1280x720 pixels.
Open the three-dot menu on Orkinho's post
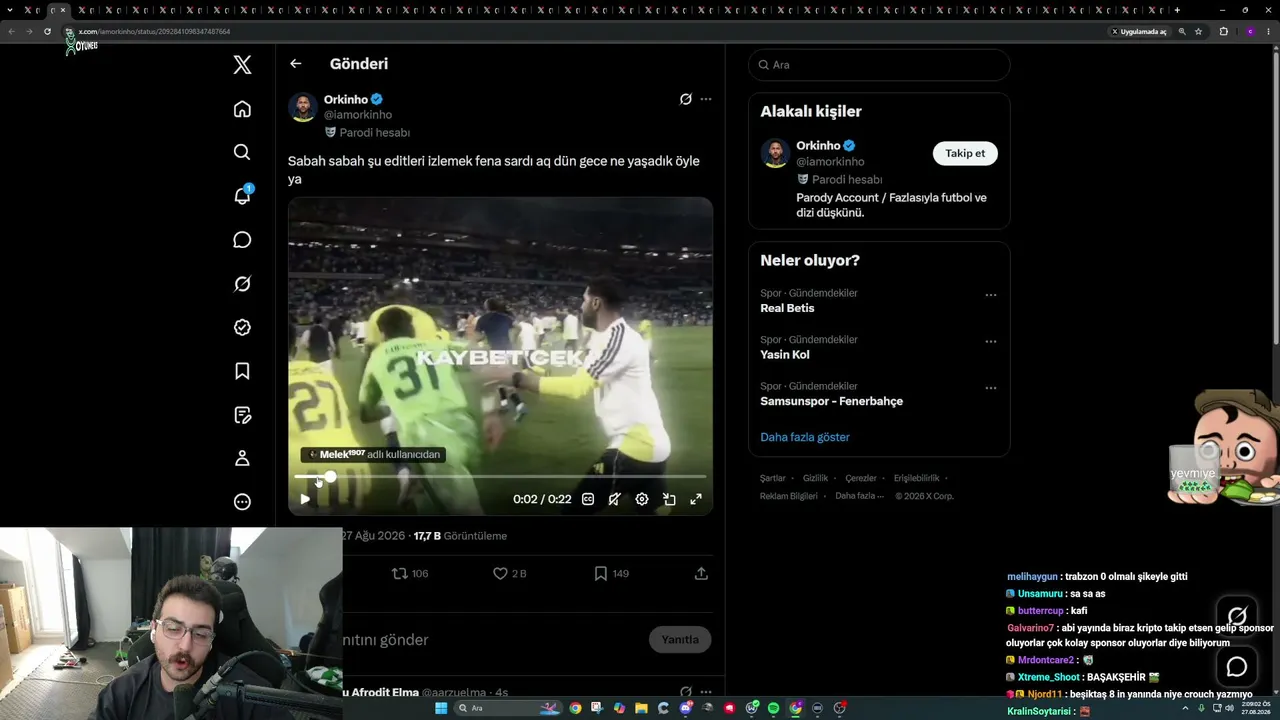pyautogui.click(x=706, y=99)
